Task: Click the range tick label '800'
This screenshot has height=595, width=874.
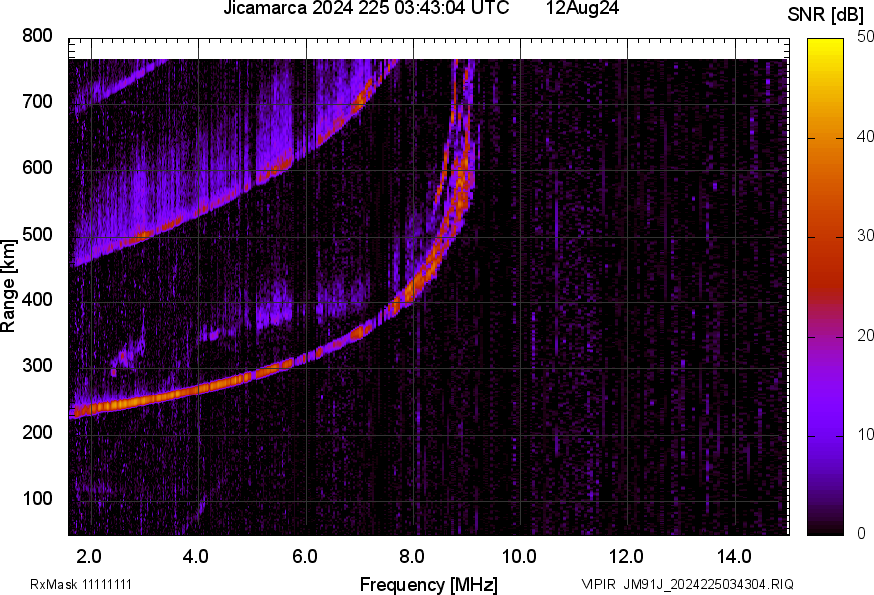Action: tap(37, 36)
